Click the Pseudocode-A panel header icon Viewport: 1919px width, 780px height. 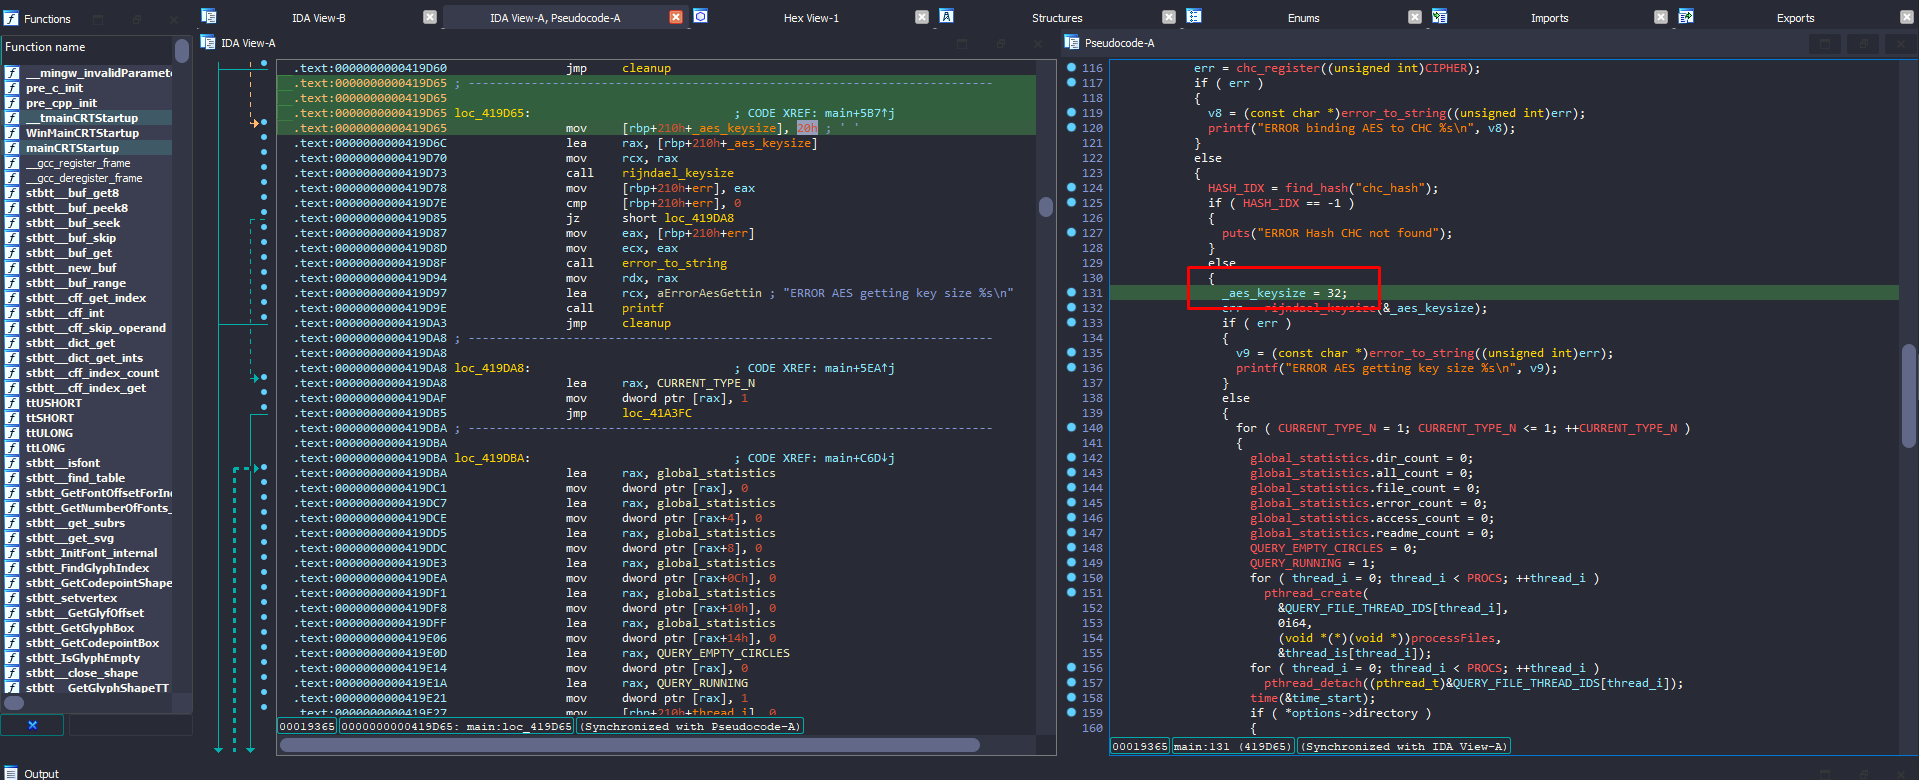[1072, 42]
